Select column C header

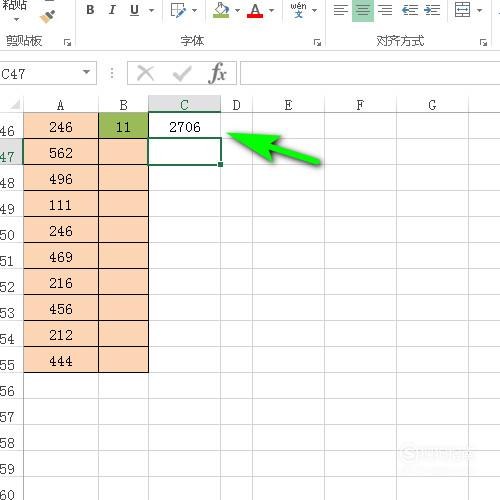coord(184,104)
